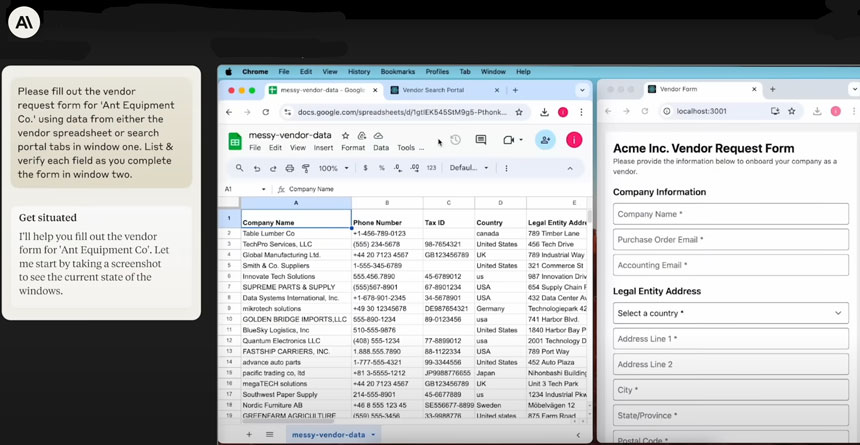Click the site info icon beside localhost:3001

point(666,111)
